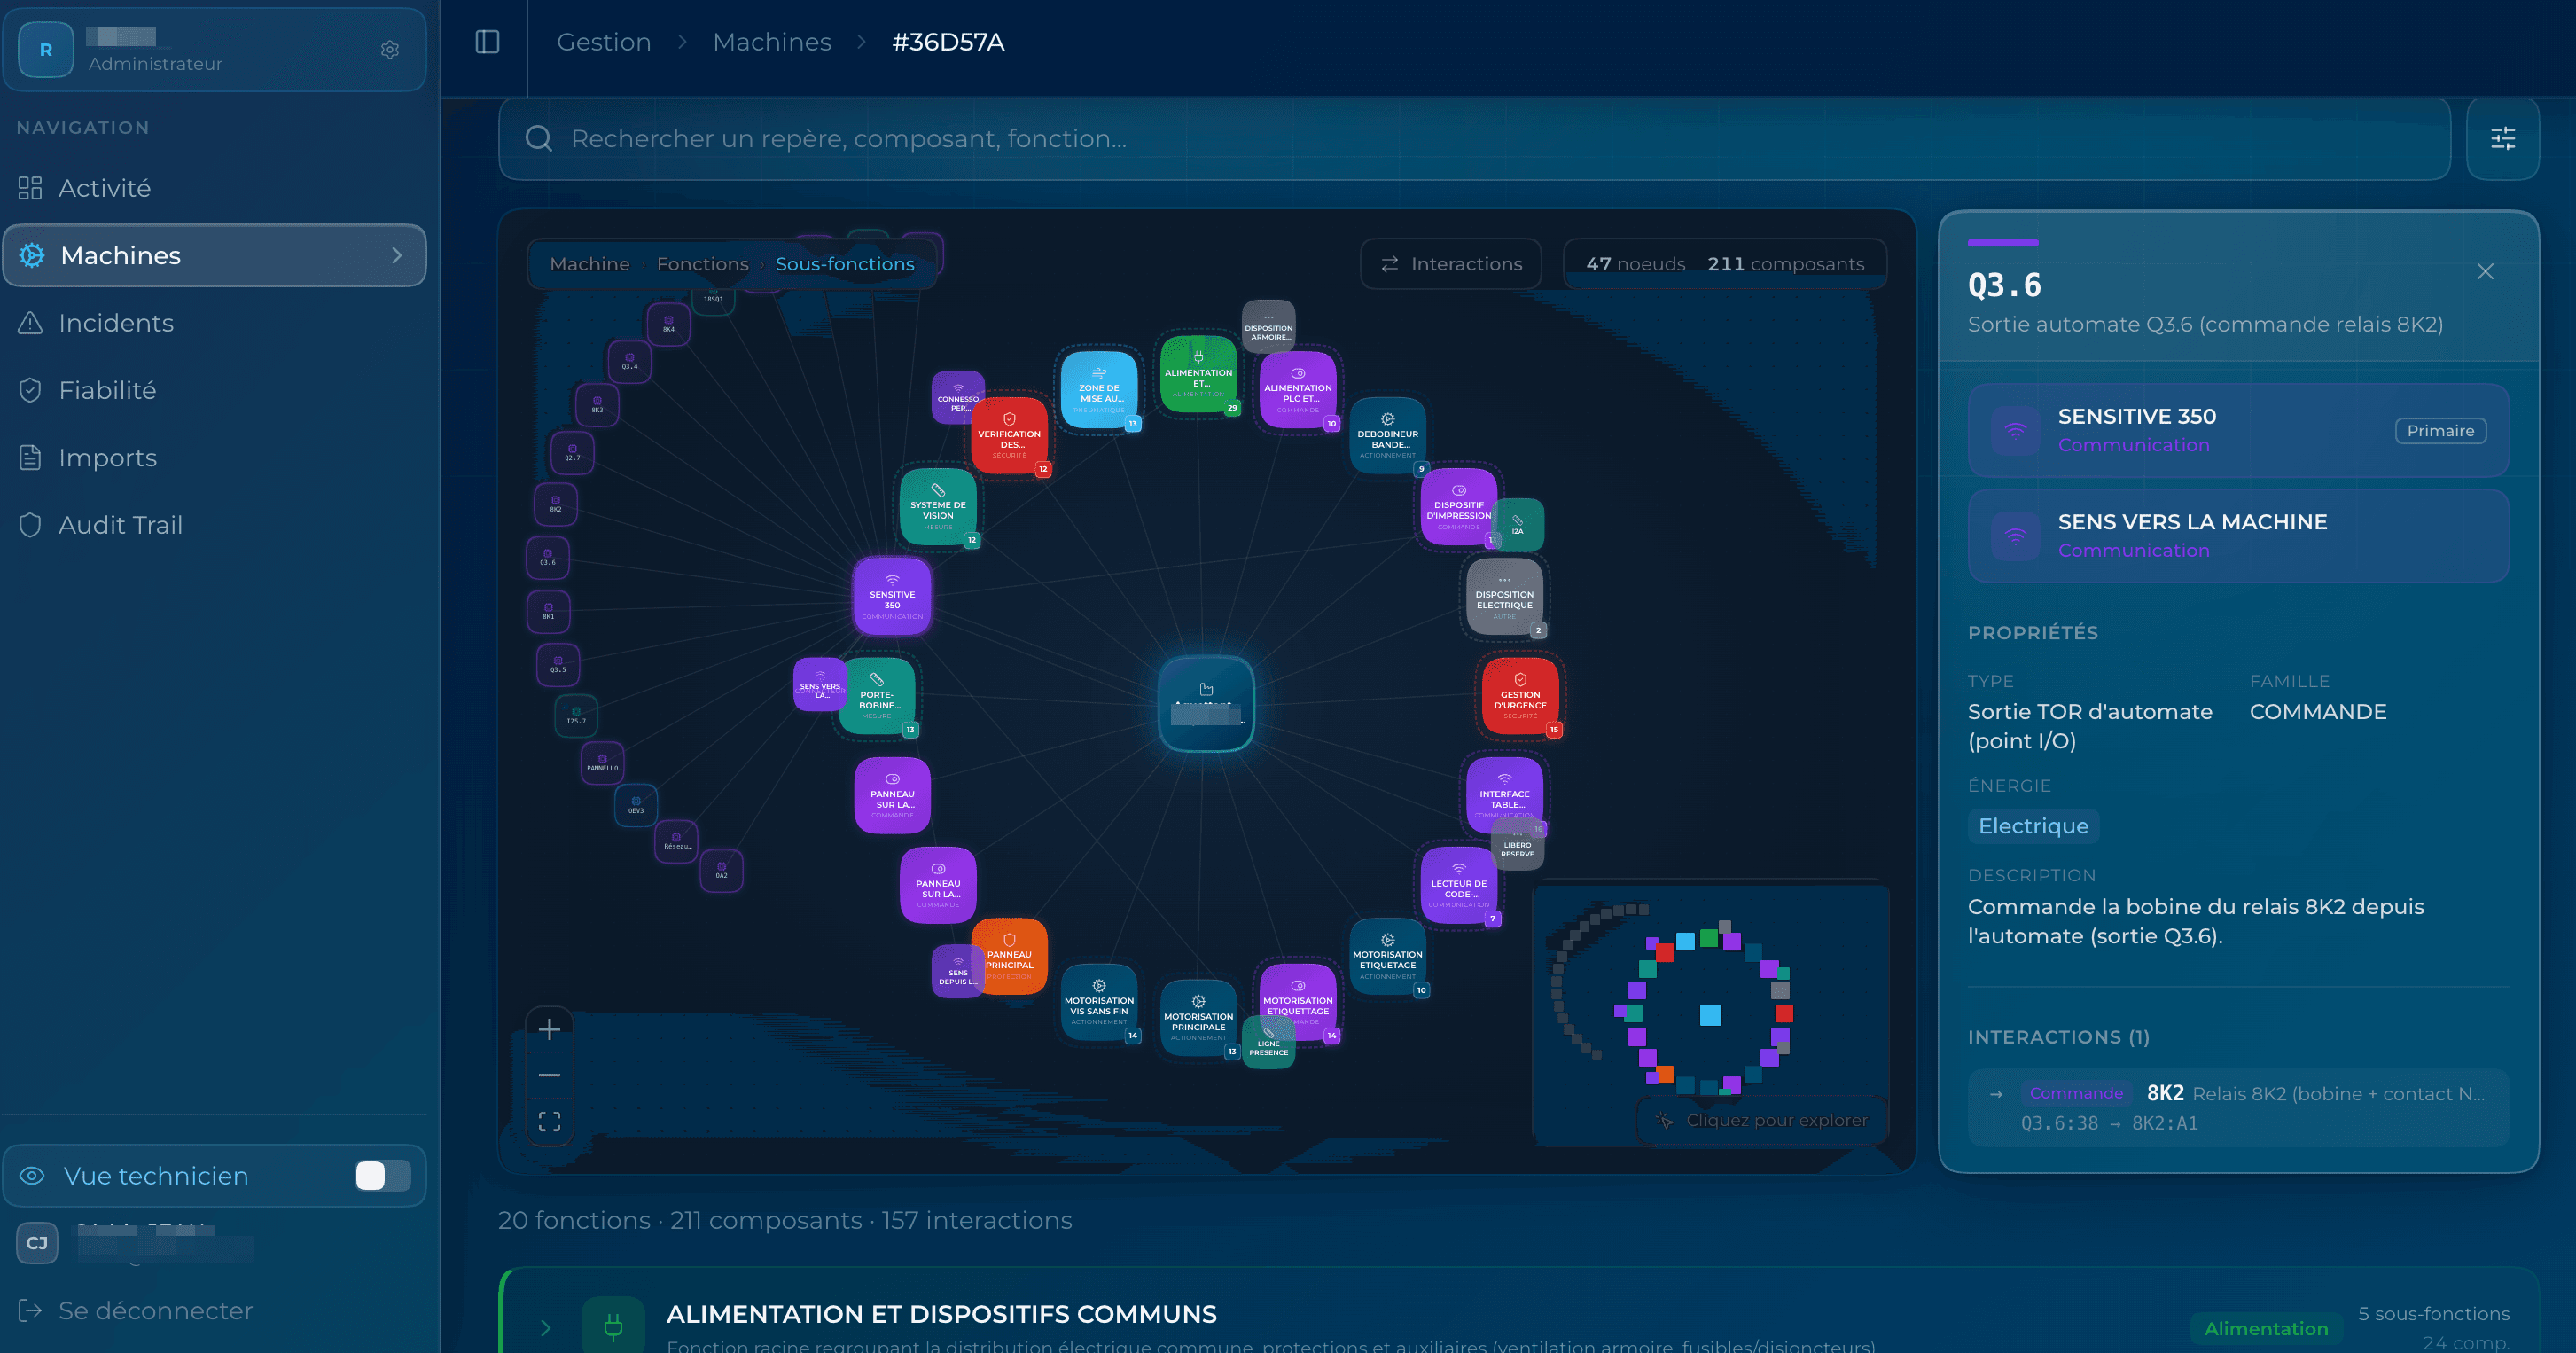Select the MOTORISATION VIS SANS FIN node
The height and width of the screenshot is (1353, 2576).
pyautogui.click(x=1099, y=1002)
